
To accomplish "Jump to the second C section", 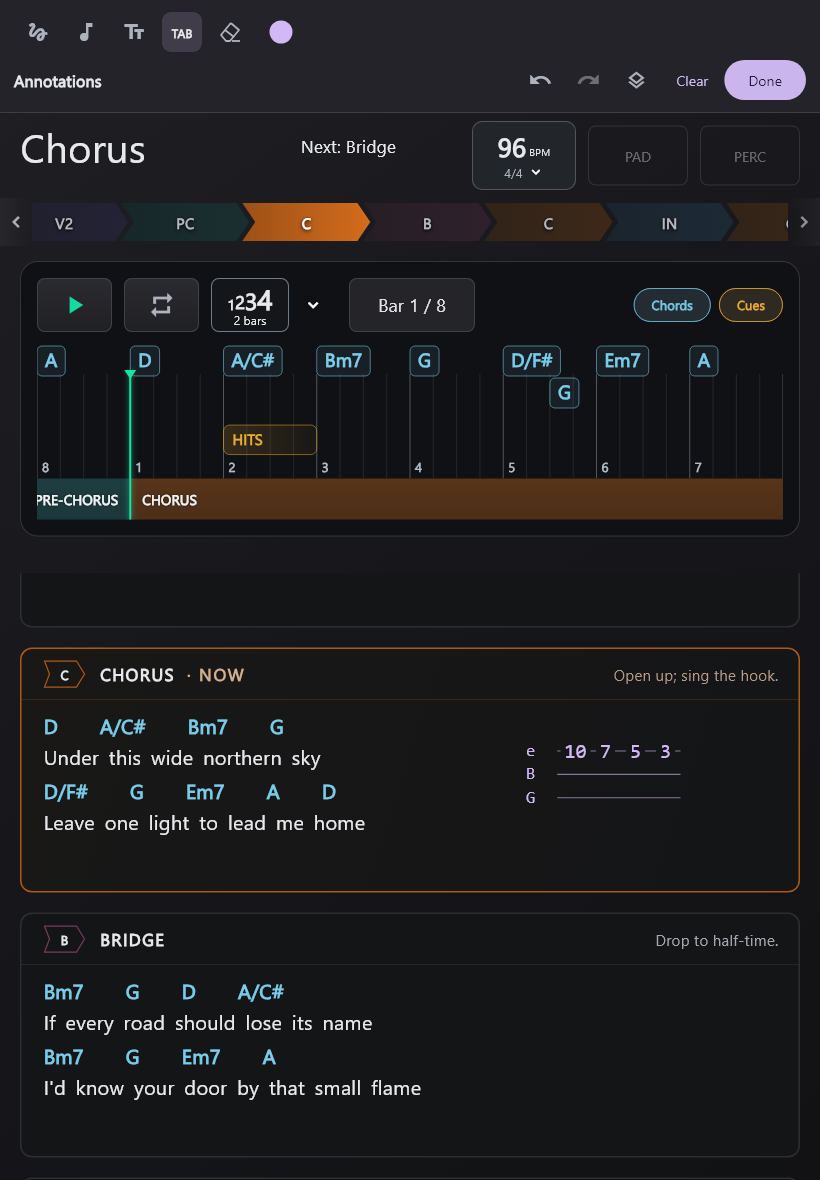I will (548, 223).
